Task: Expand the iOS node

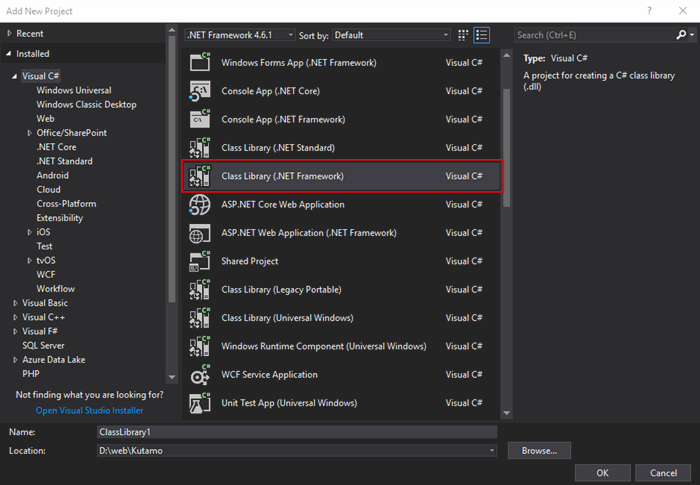Action: 29,232
